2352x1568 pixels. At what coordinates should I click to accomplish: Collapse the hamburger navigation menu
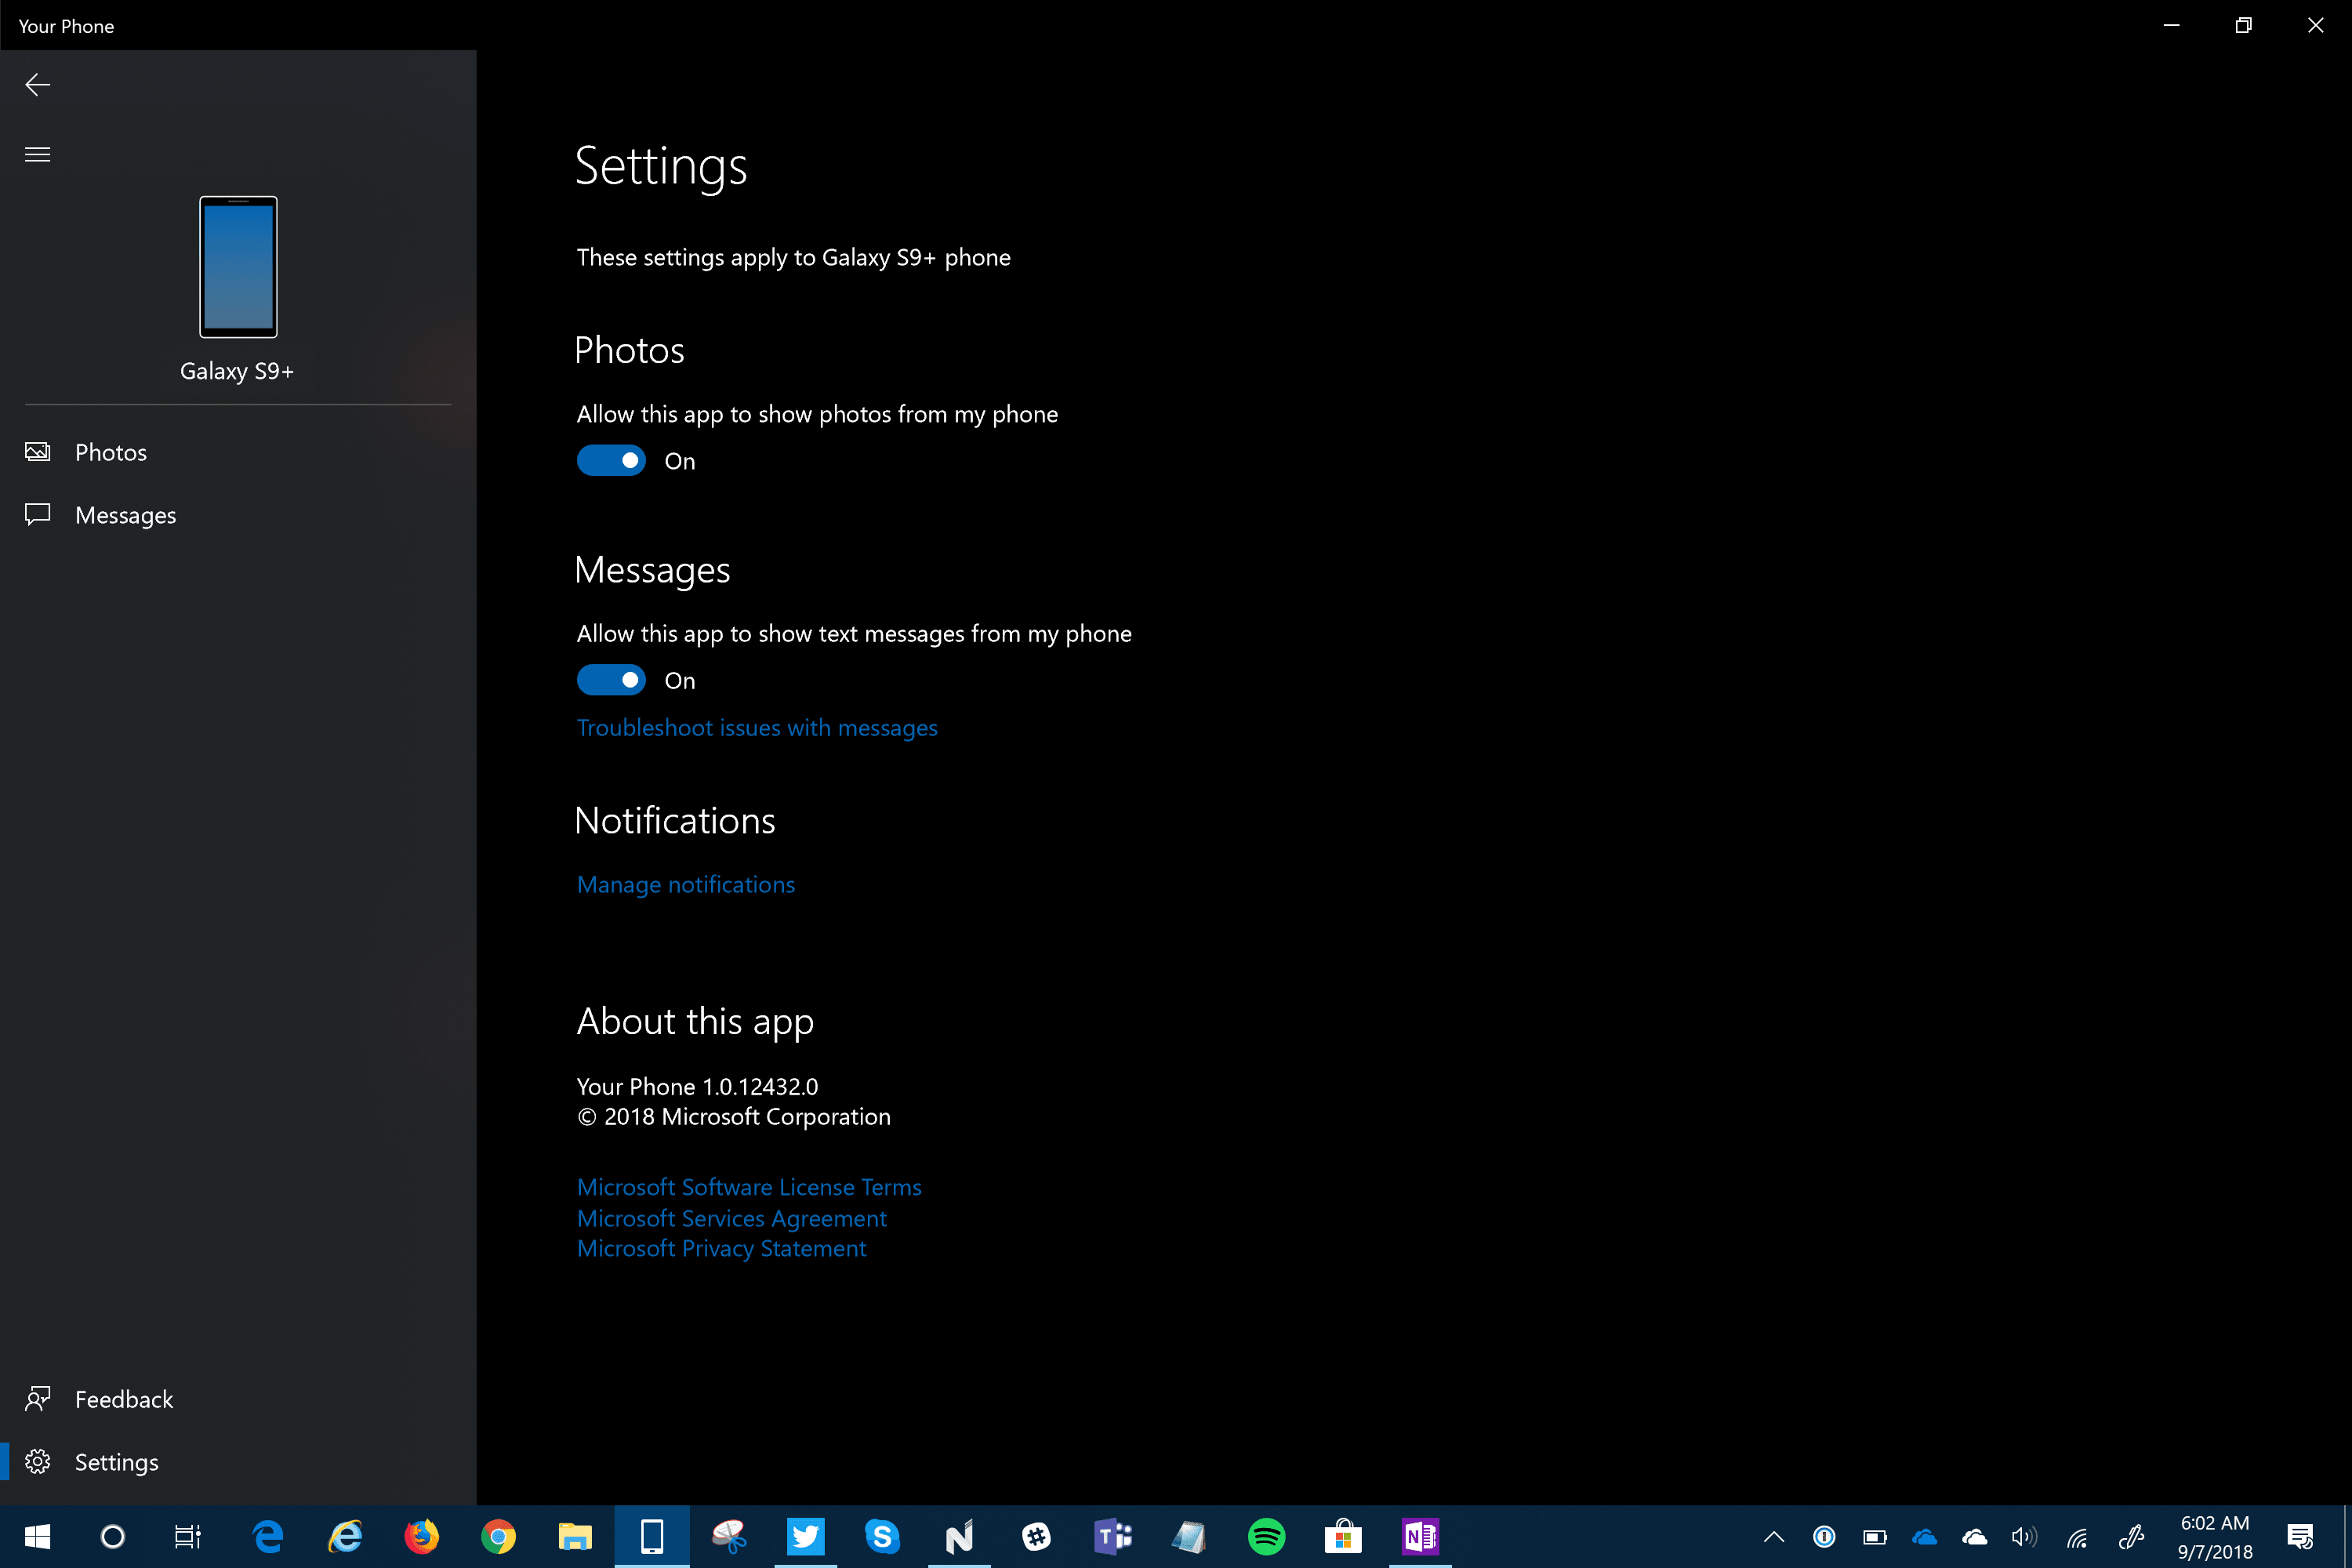pyautogui.click(x=37, y=154)
